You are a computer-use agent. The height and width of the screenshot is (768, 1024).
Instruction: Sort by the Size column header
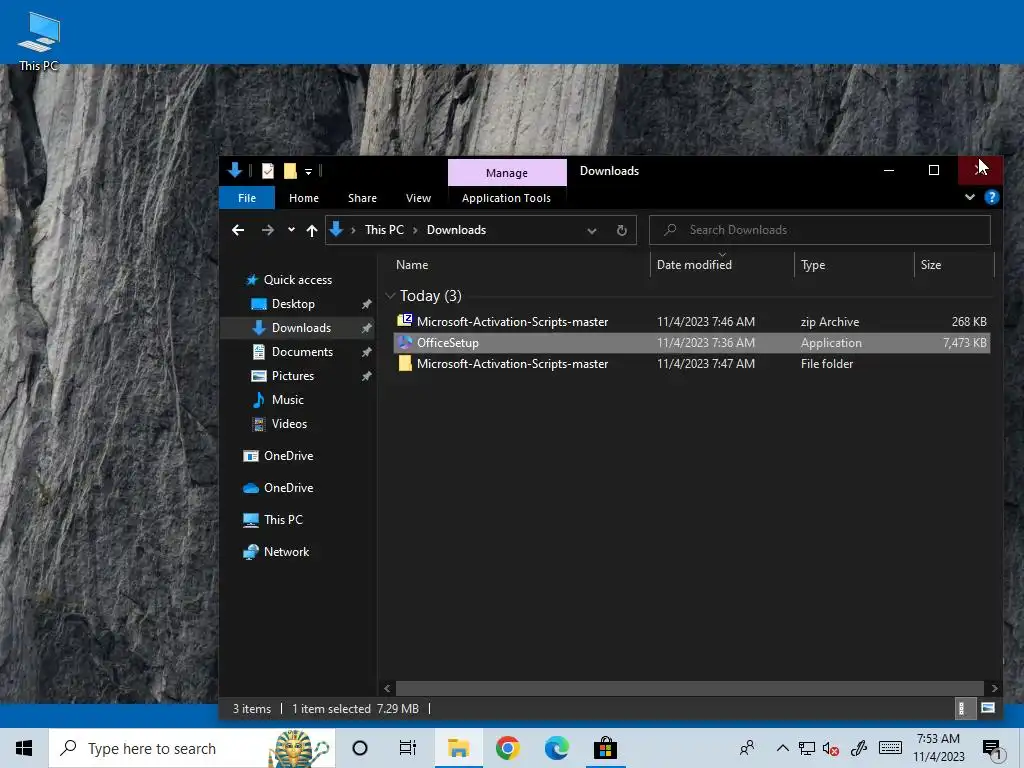click(x=931, y=264)
